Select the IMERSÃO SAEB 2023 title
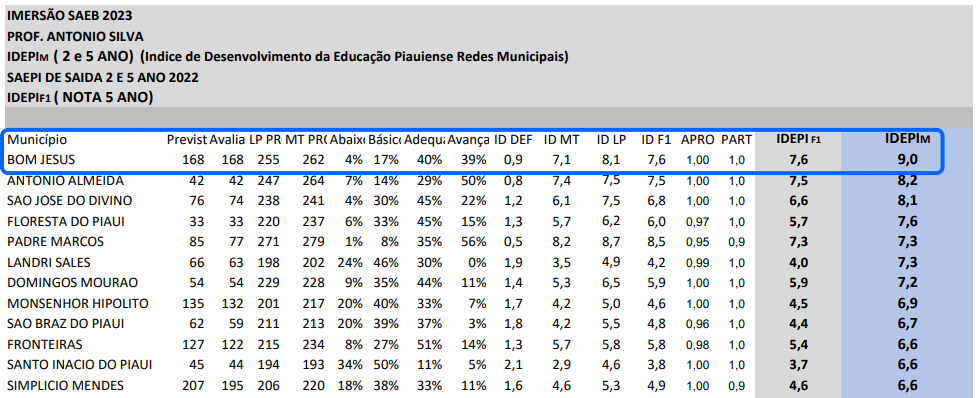 (x=70, y=16)
